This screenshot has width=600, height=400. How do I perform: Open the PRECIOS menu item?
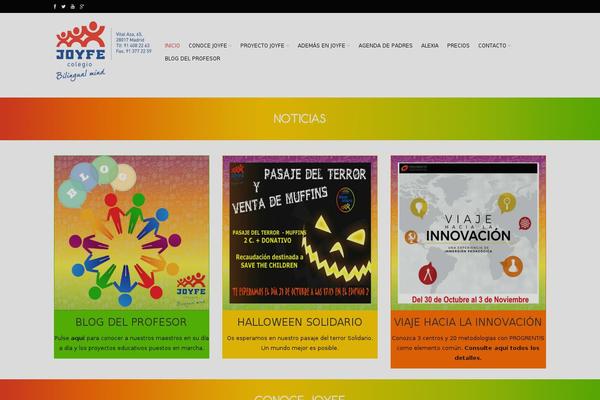[x=458, y=46]
